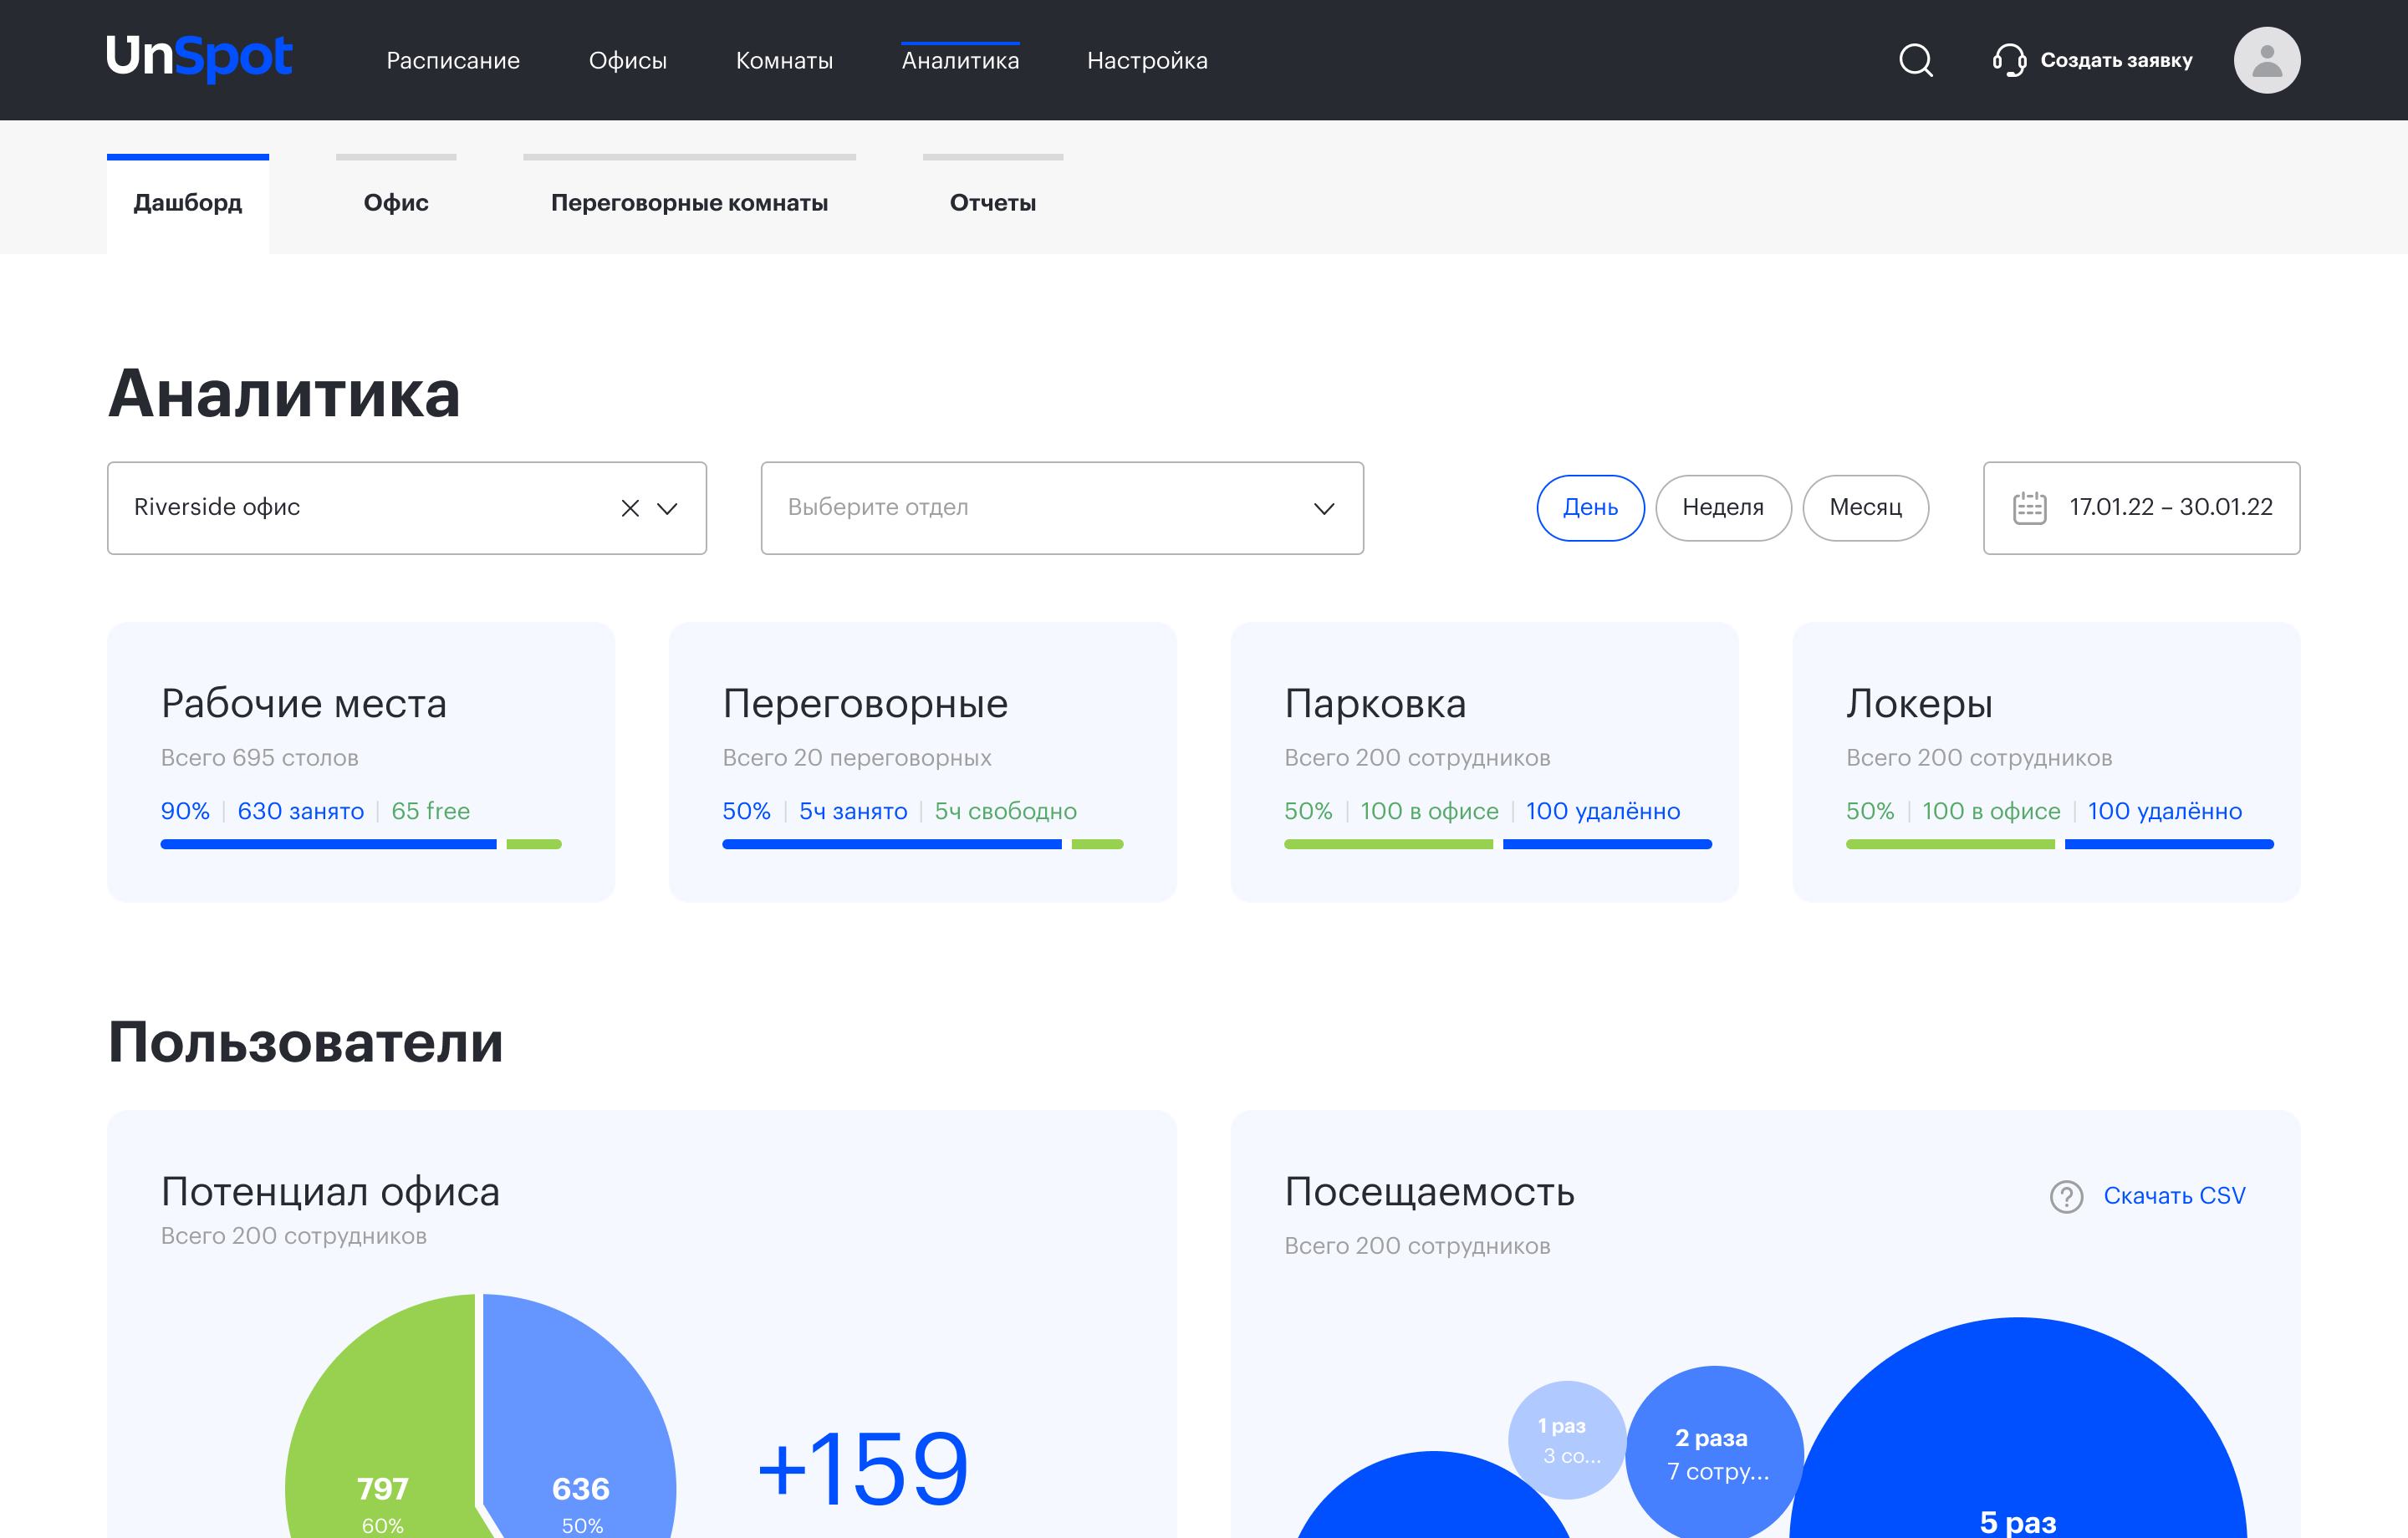Click the Переговорные card title
This screenshot has height=1538, width=2408.
click(865, 704)
